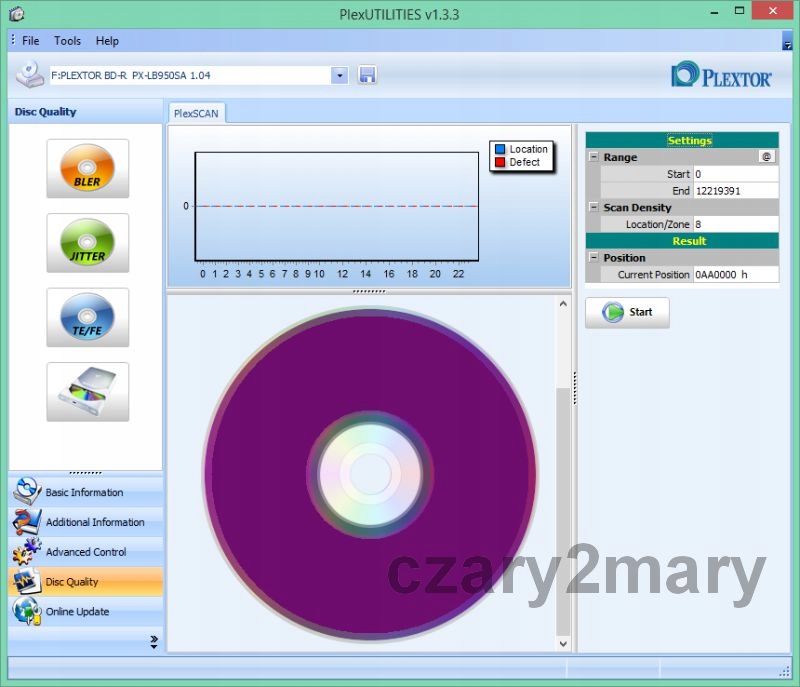This screenshot has height=687, width=800.
Task: Open the JITTER test tool
Action: [88, 243]
